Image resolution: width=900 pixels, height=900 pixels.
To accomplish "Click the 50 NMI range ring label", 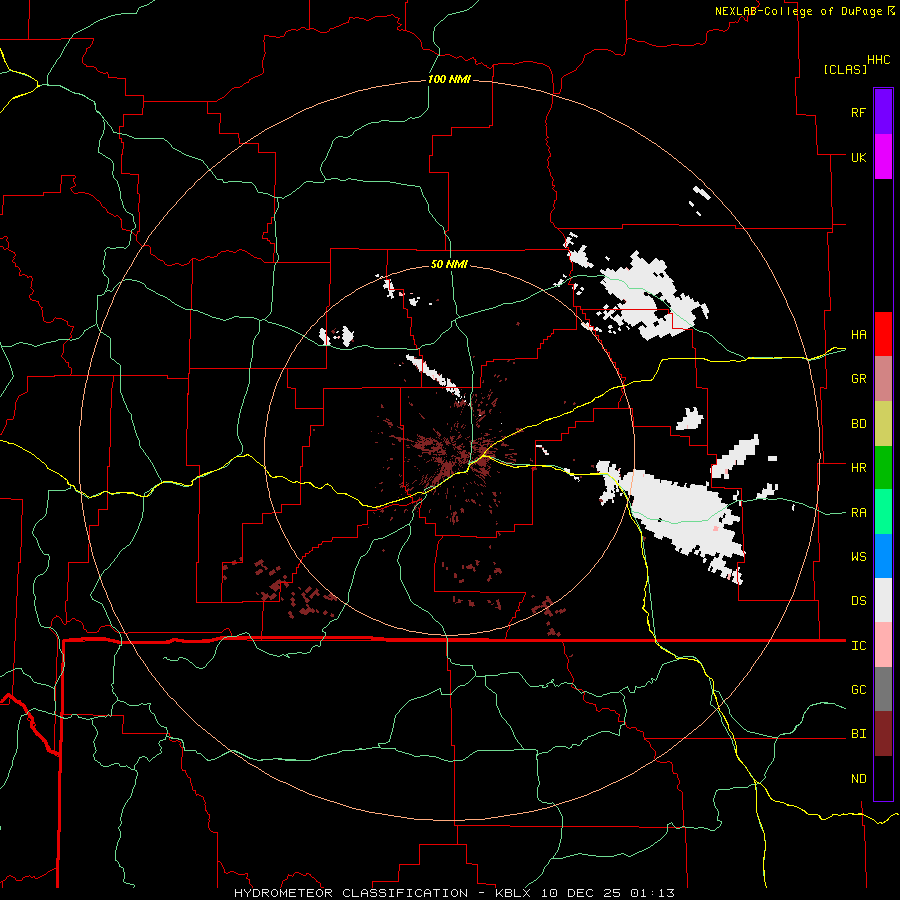I will 449,264.
